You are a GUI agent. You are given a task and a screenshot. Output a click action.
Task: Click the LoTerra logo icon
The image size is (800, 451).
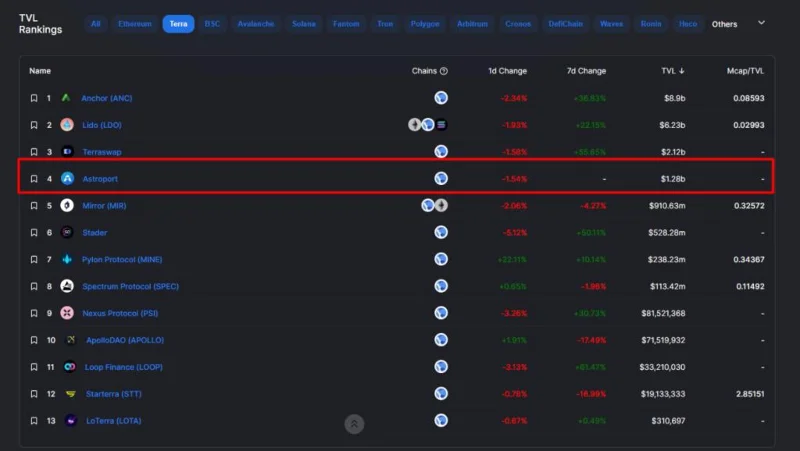[70, 420]
